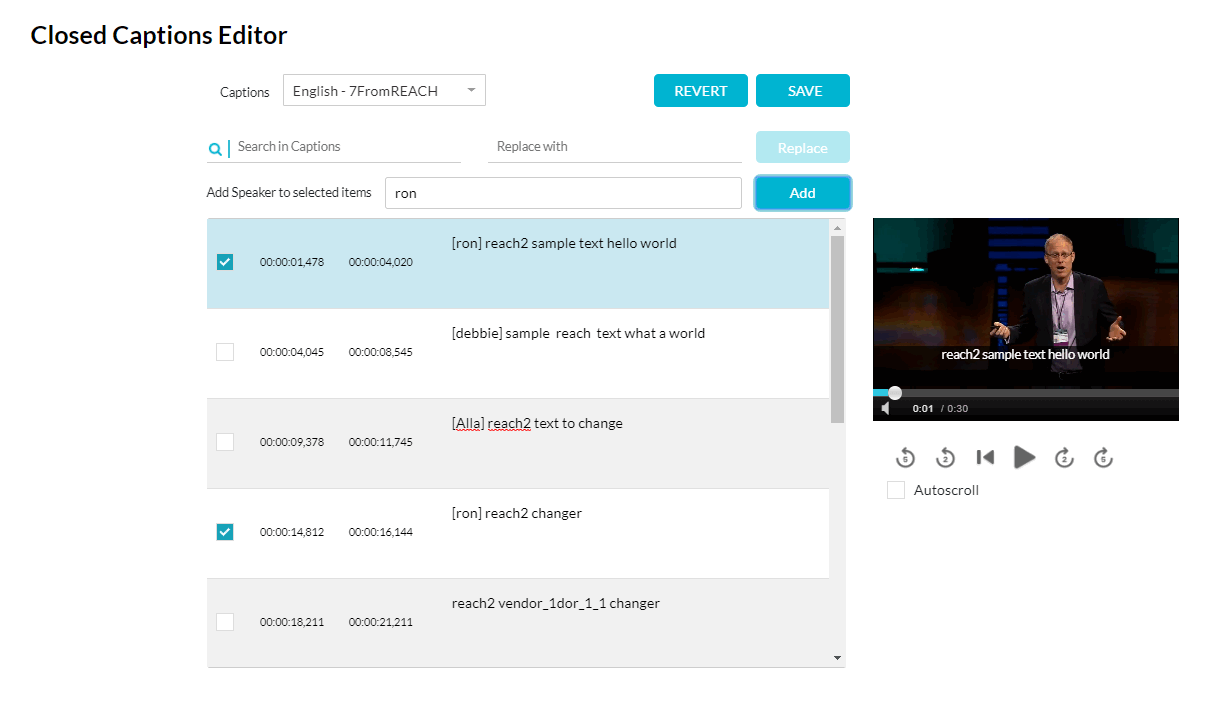Edit text '[debbie] sample reach text what a world'
Image resolution: width=1229 pixels, height=723 pixels.
point(578,333)
